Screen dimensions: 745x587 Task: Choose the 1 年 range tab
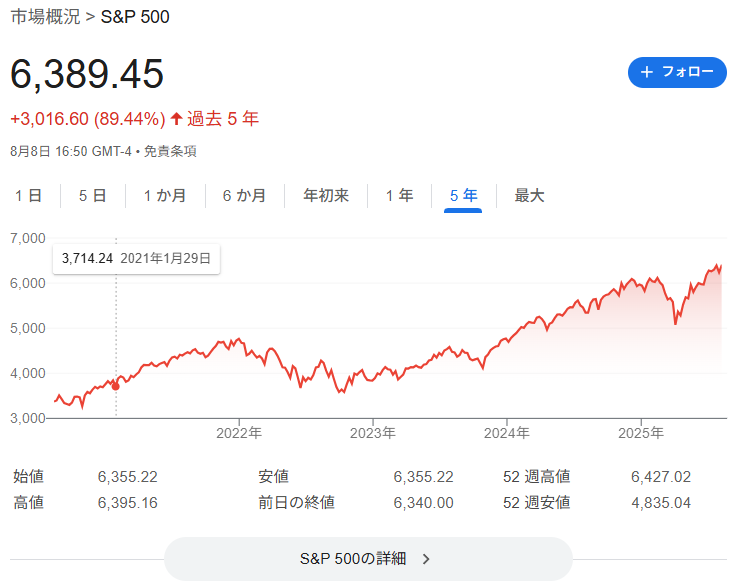[x=400, y=195]
